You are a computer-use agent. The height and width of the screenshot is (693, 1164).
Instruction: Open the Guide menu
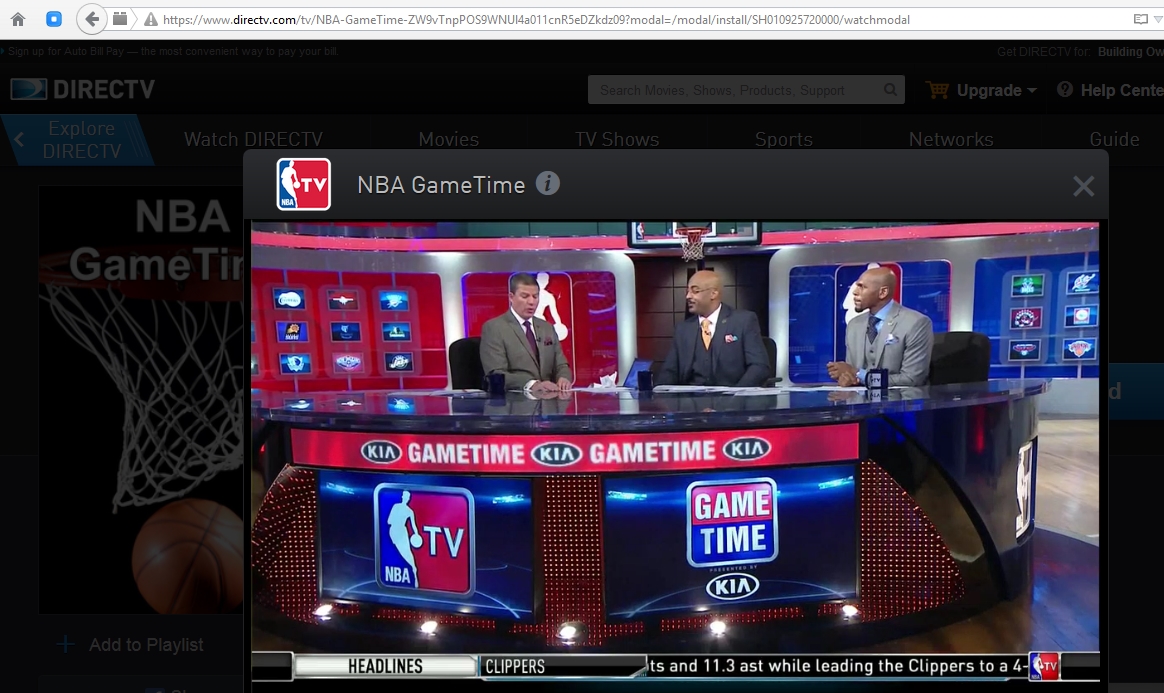tap(1114, 139)
